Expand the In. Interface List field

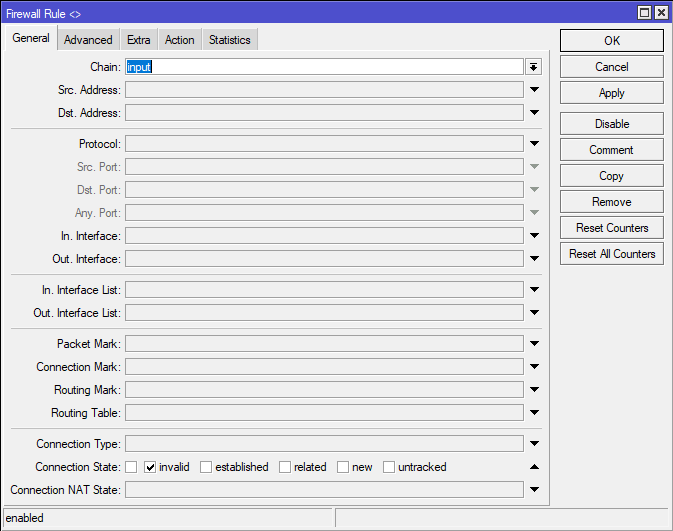point(534,290)
